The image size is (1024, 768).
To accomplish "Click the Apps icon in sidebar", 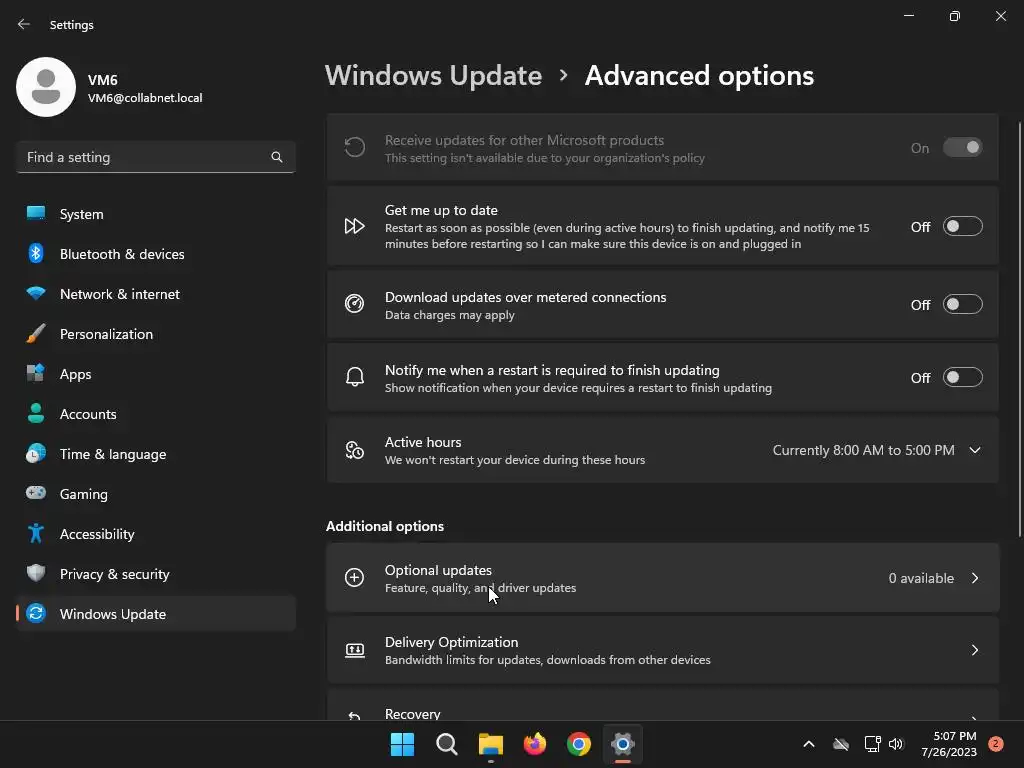I will [x=36, y=373].
